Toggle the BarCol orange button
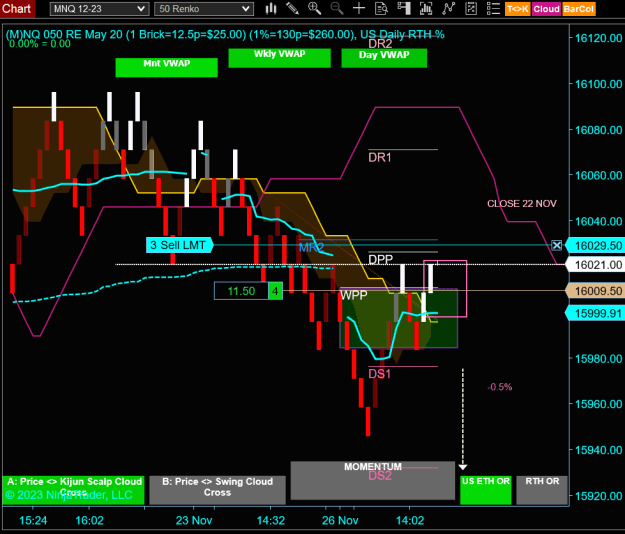Screen dimensions: 625x534 point(579,9)
